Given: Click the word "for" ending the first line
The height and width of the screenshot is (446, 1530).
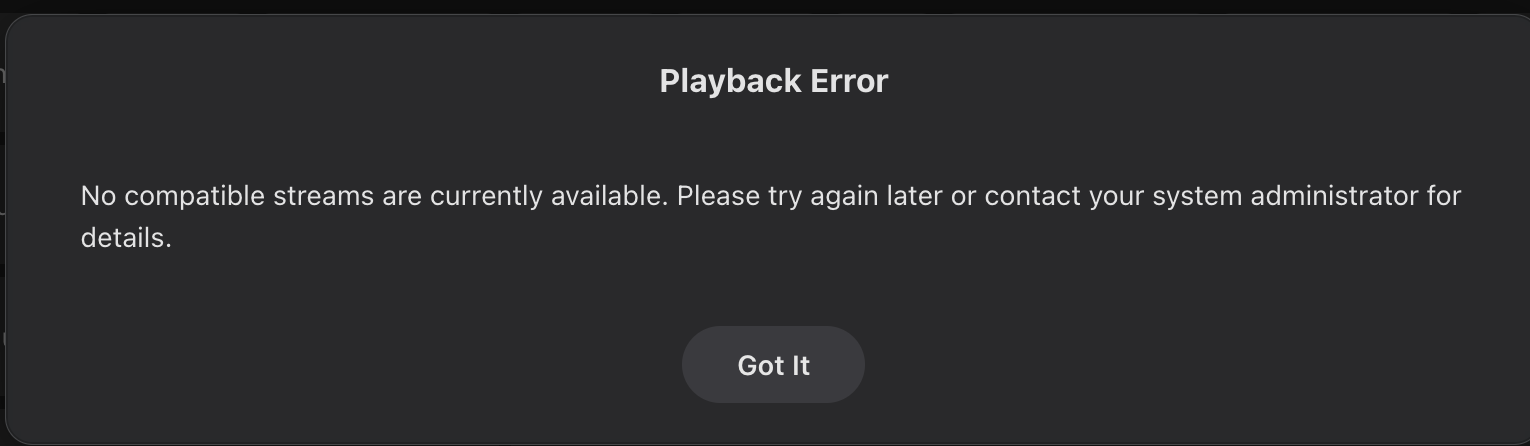Looking at the screenshot, I should (1444, 196).
